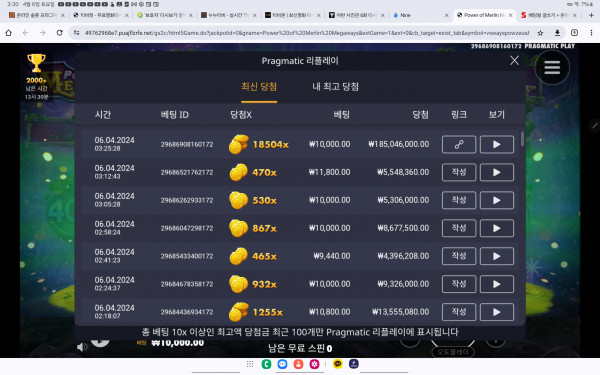Copy link for the 18504x win

(459, 144)
